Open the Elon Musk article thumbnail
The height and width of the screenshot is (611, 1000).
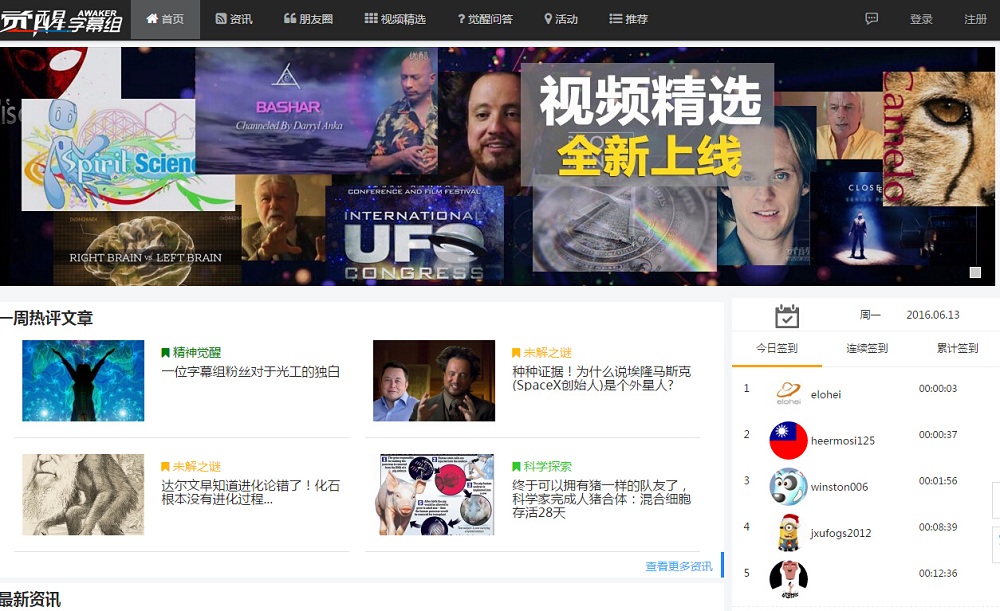click(x=434, y=380)
